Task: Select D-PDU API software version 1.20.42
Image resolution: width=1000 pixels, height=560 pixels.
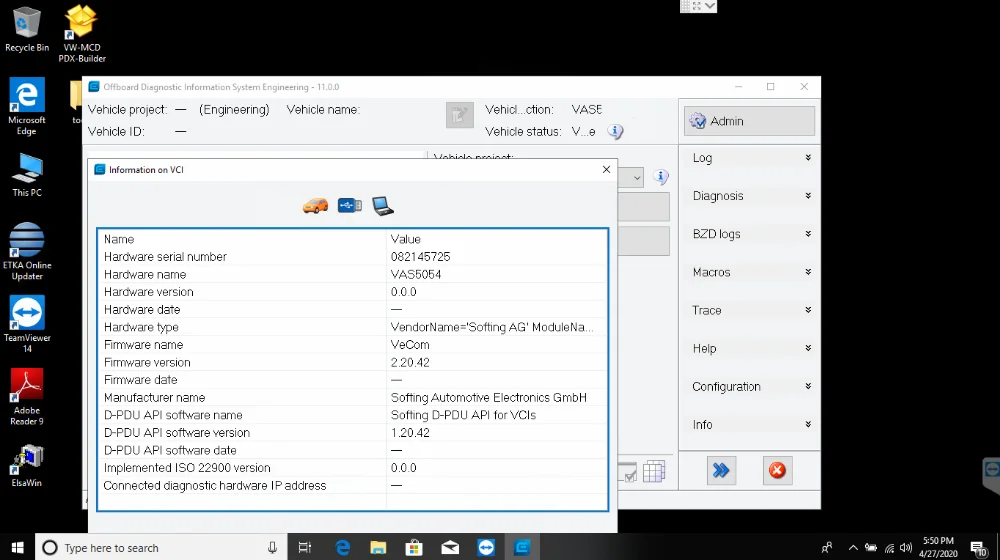Action: coord(410,433)
